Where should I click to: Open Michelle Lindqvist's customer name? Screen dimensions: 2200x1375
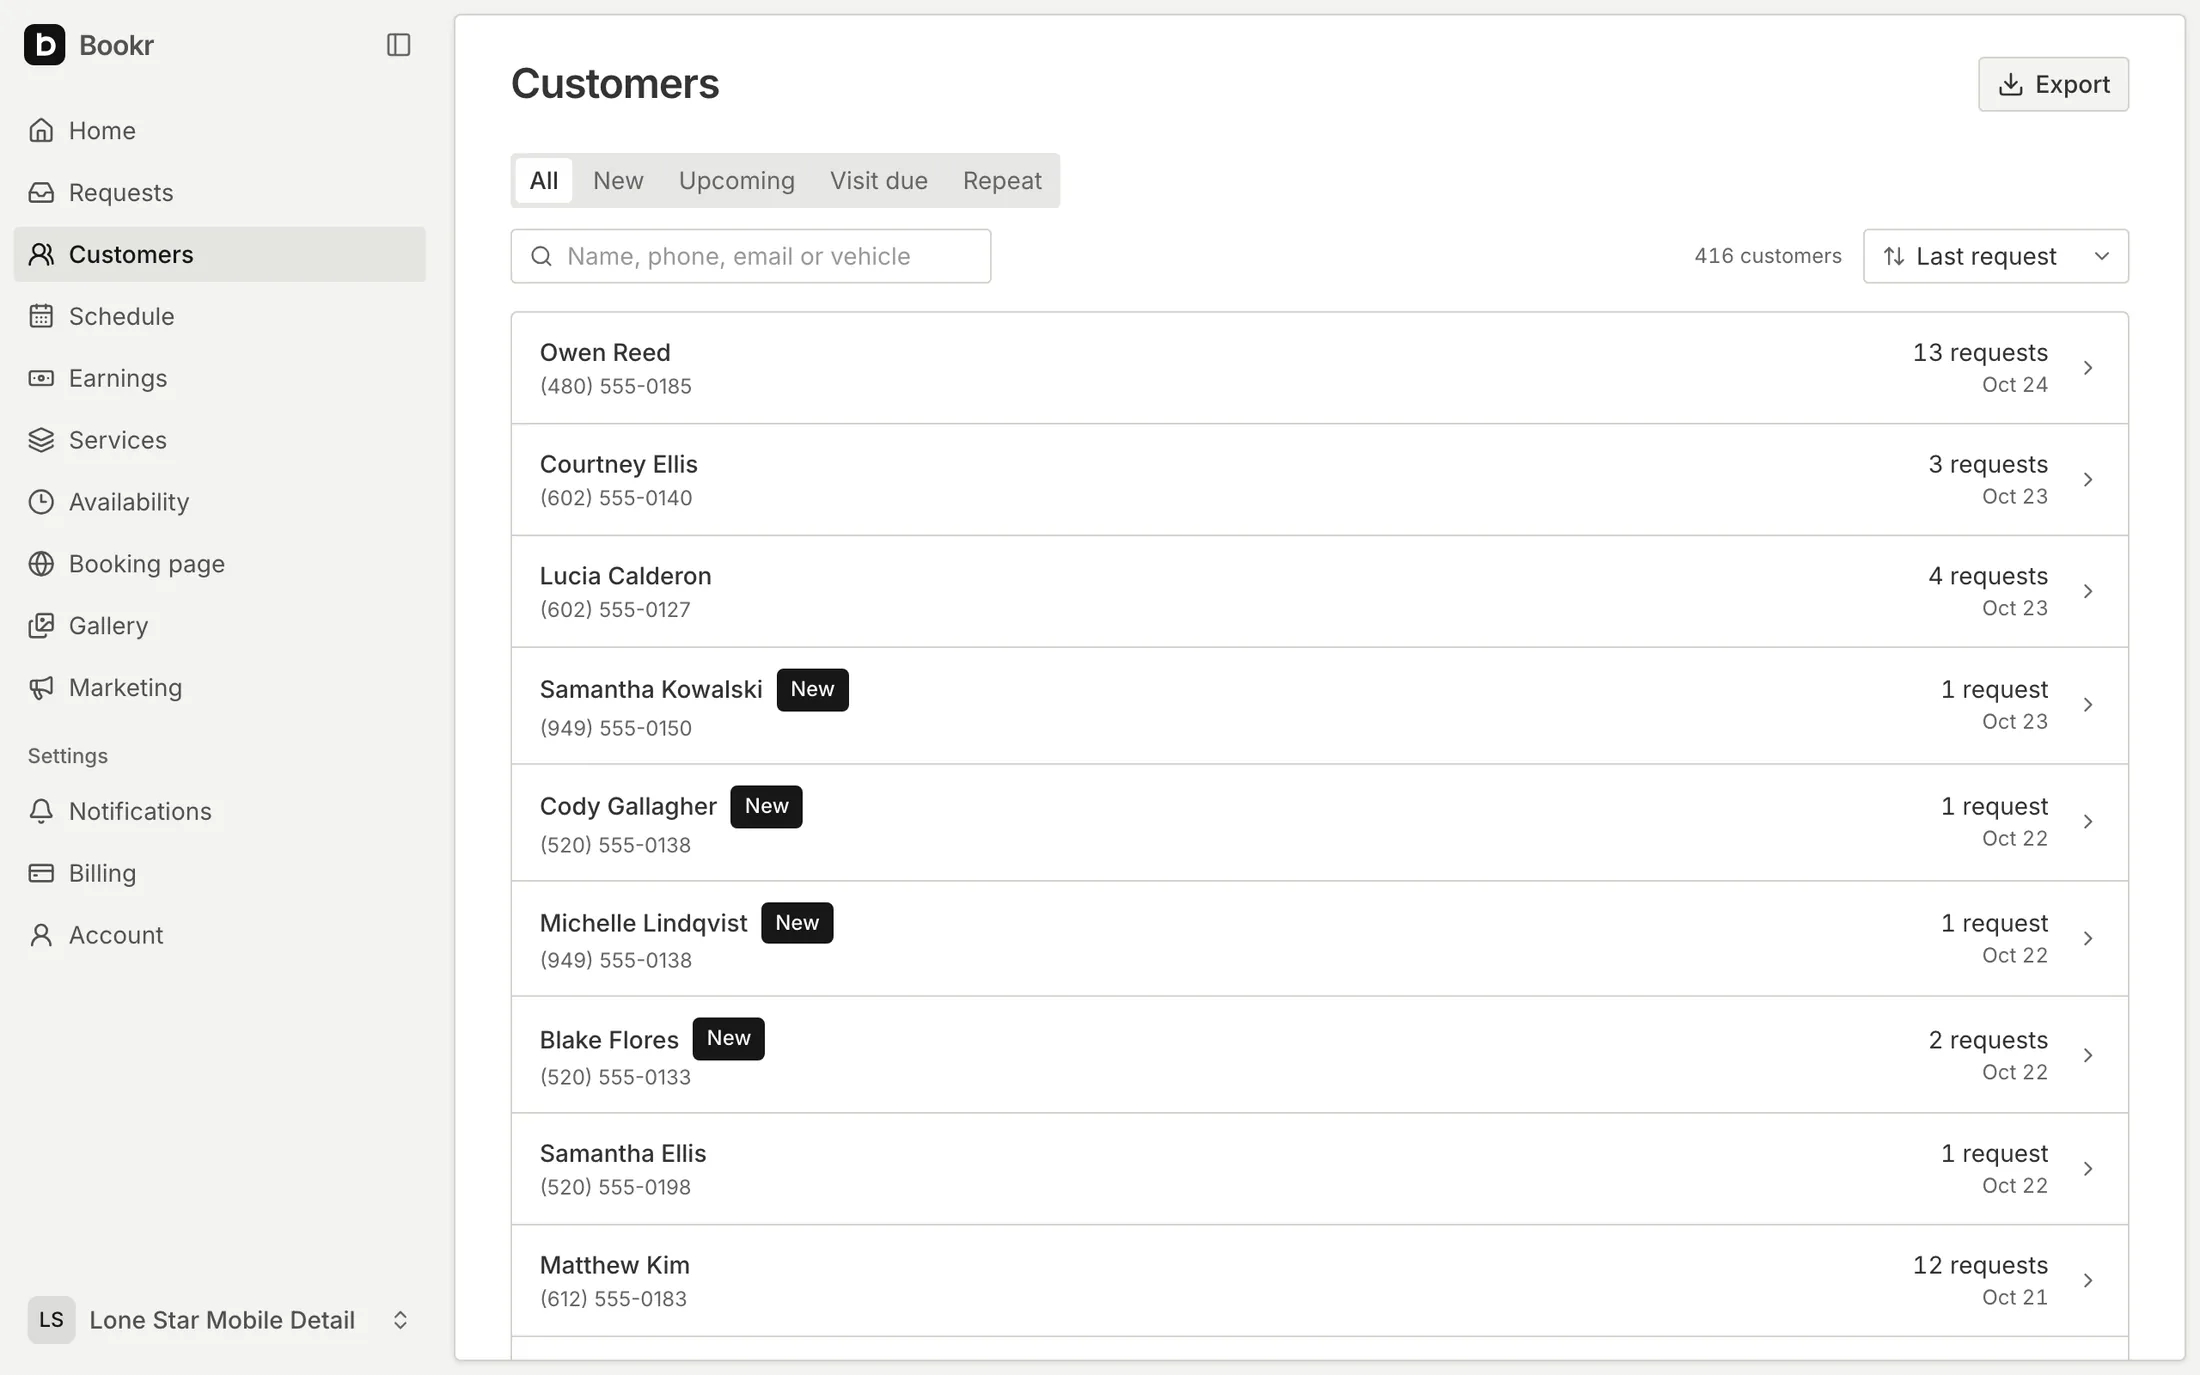643,923
